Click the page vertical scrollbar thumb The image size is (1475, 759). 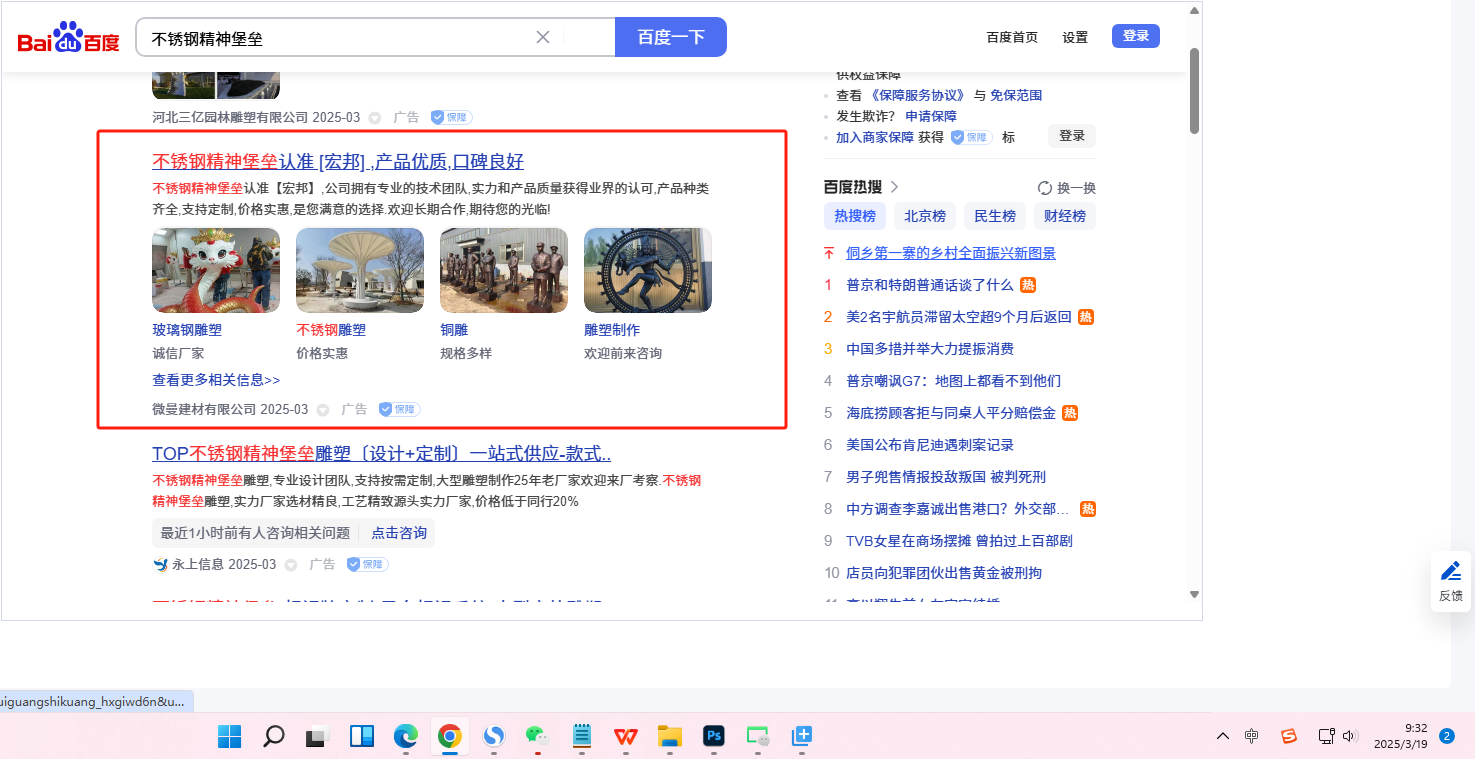[x=1194, y=90]
